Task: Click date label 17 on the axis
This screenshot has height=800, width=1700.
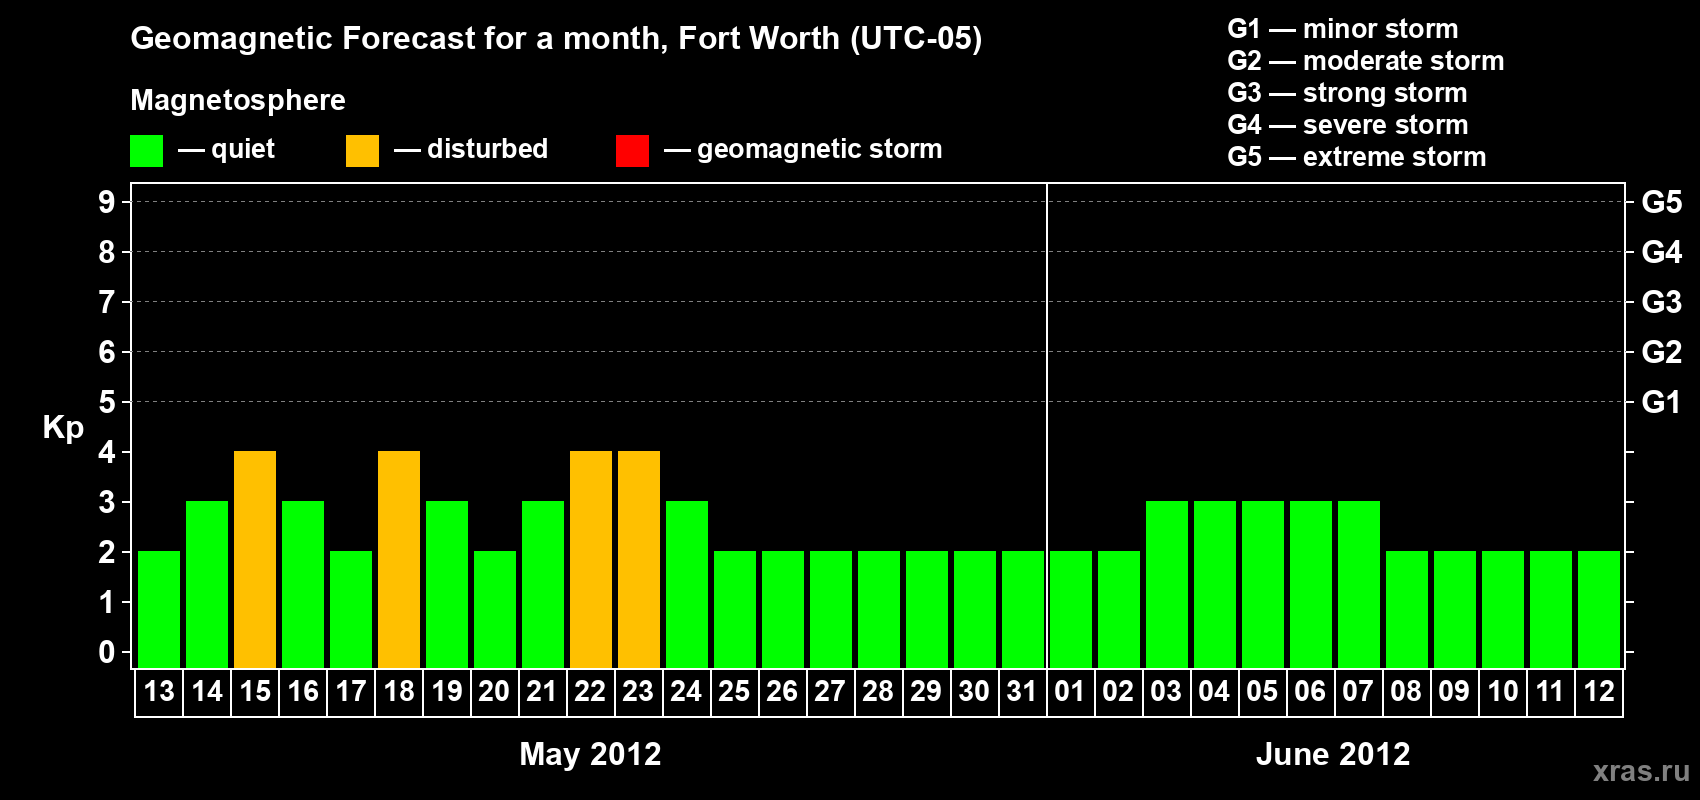Action: (x=351, y=692)
